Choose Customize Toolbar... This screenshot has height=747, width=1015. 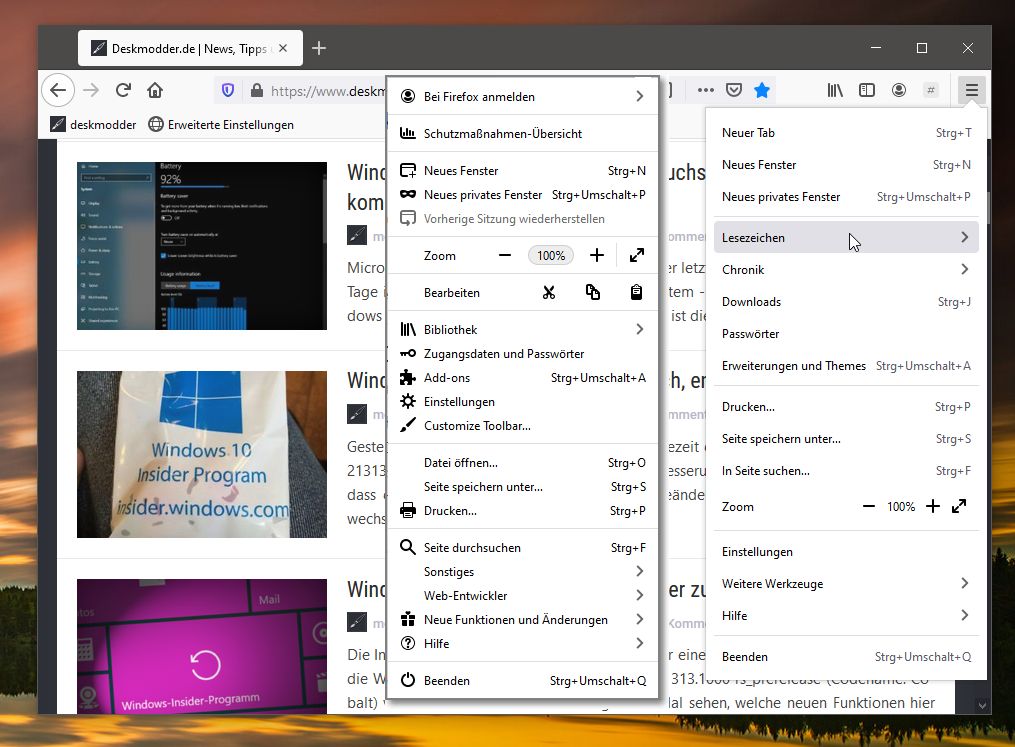coord(522,425)
